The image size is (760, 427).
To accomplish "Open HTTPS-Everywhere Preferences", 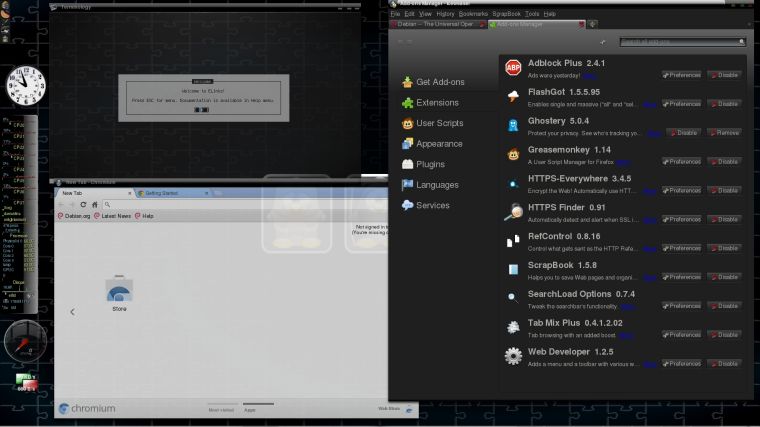I will click(681, 190).
